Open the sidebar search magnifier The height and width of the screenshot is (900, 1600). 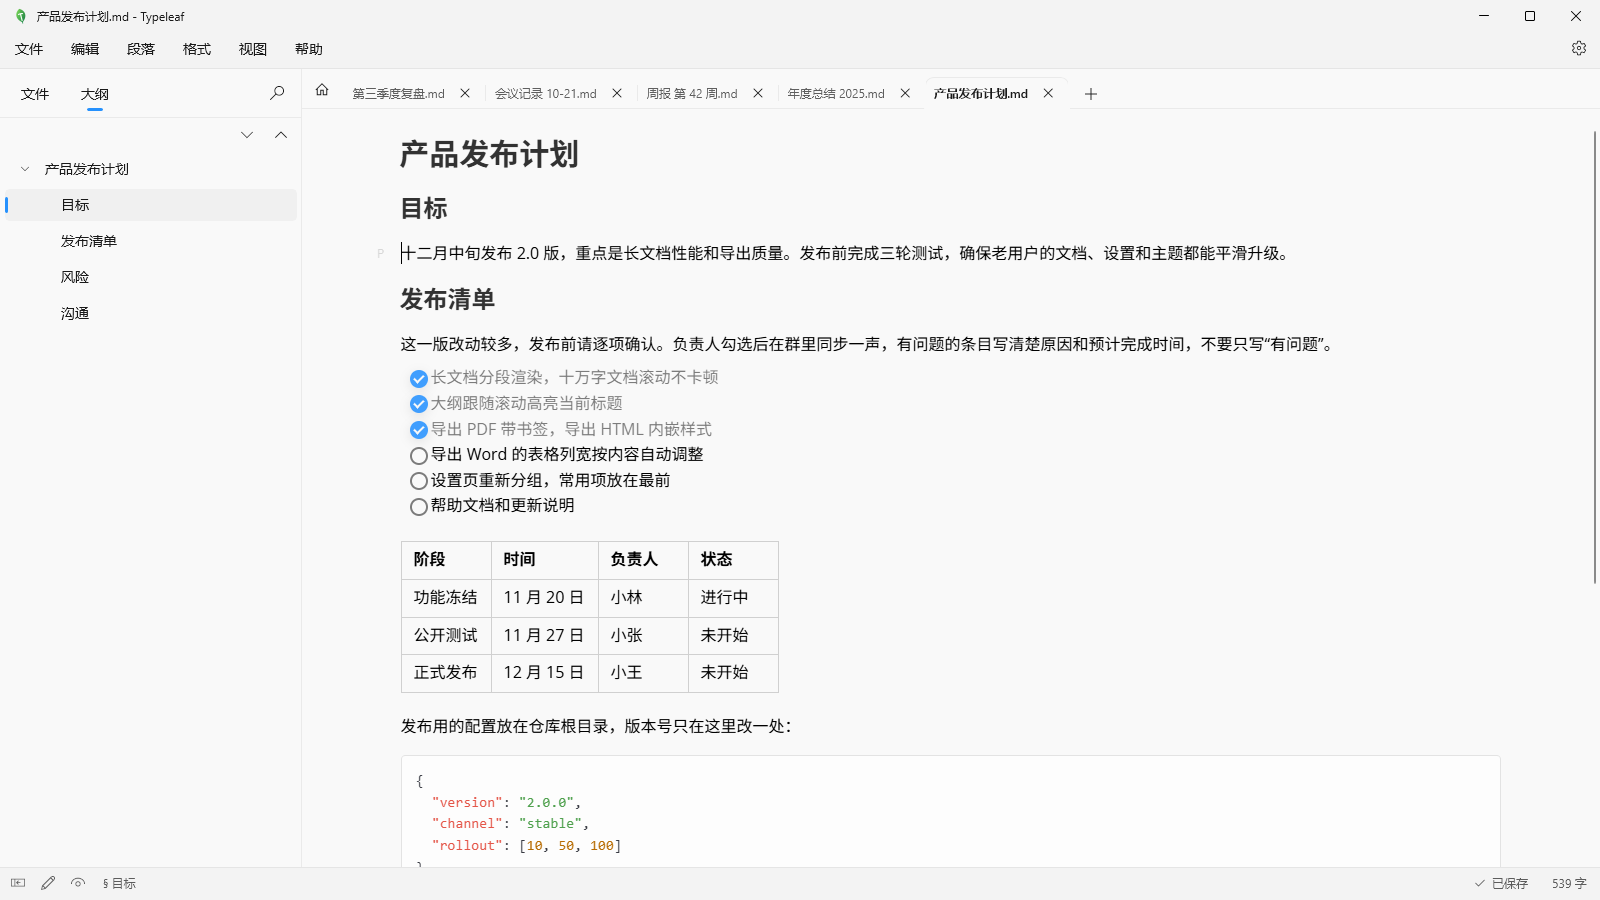click(277, 93)
